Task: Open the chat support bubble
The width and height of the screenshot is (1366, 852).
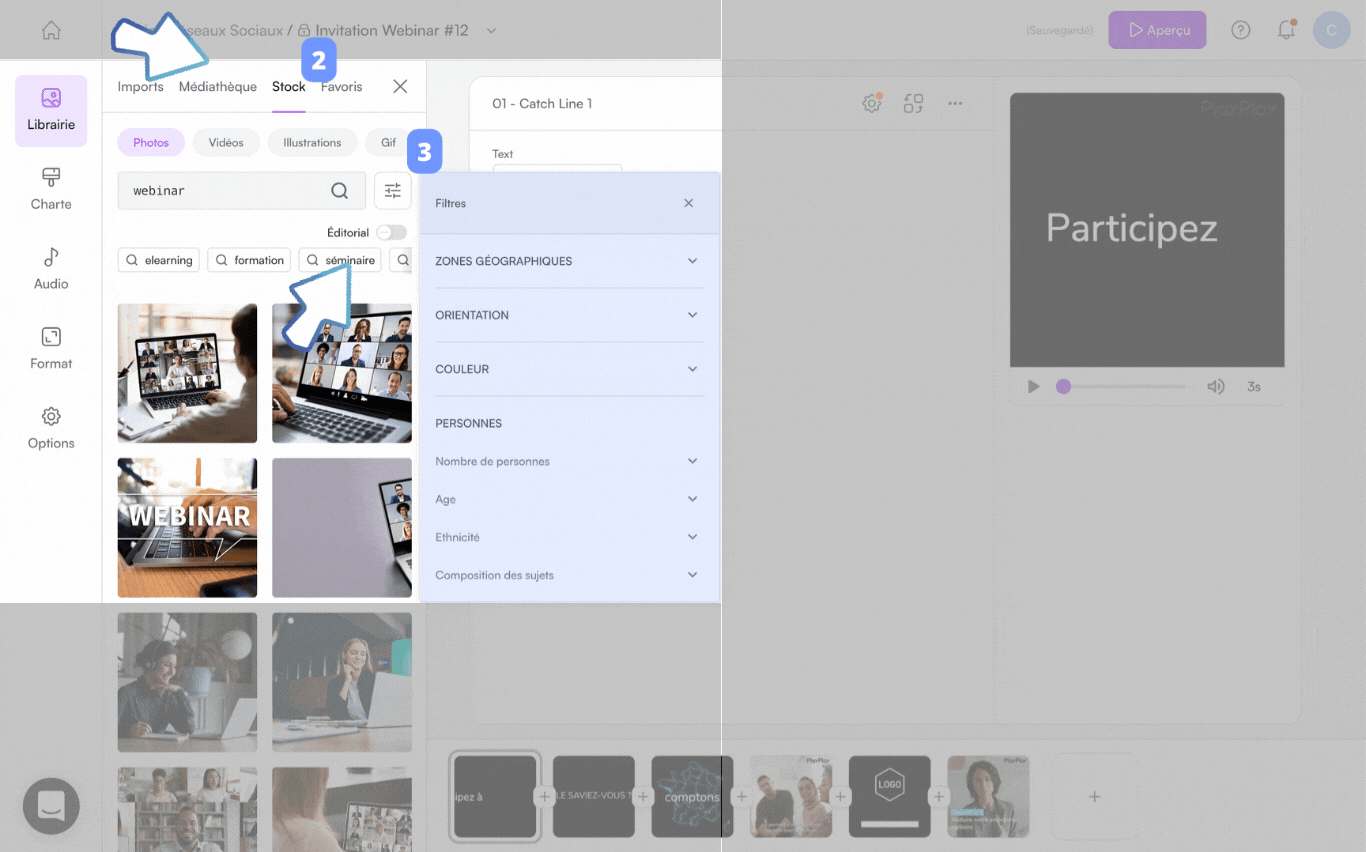Action: (x=51, y=805)
